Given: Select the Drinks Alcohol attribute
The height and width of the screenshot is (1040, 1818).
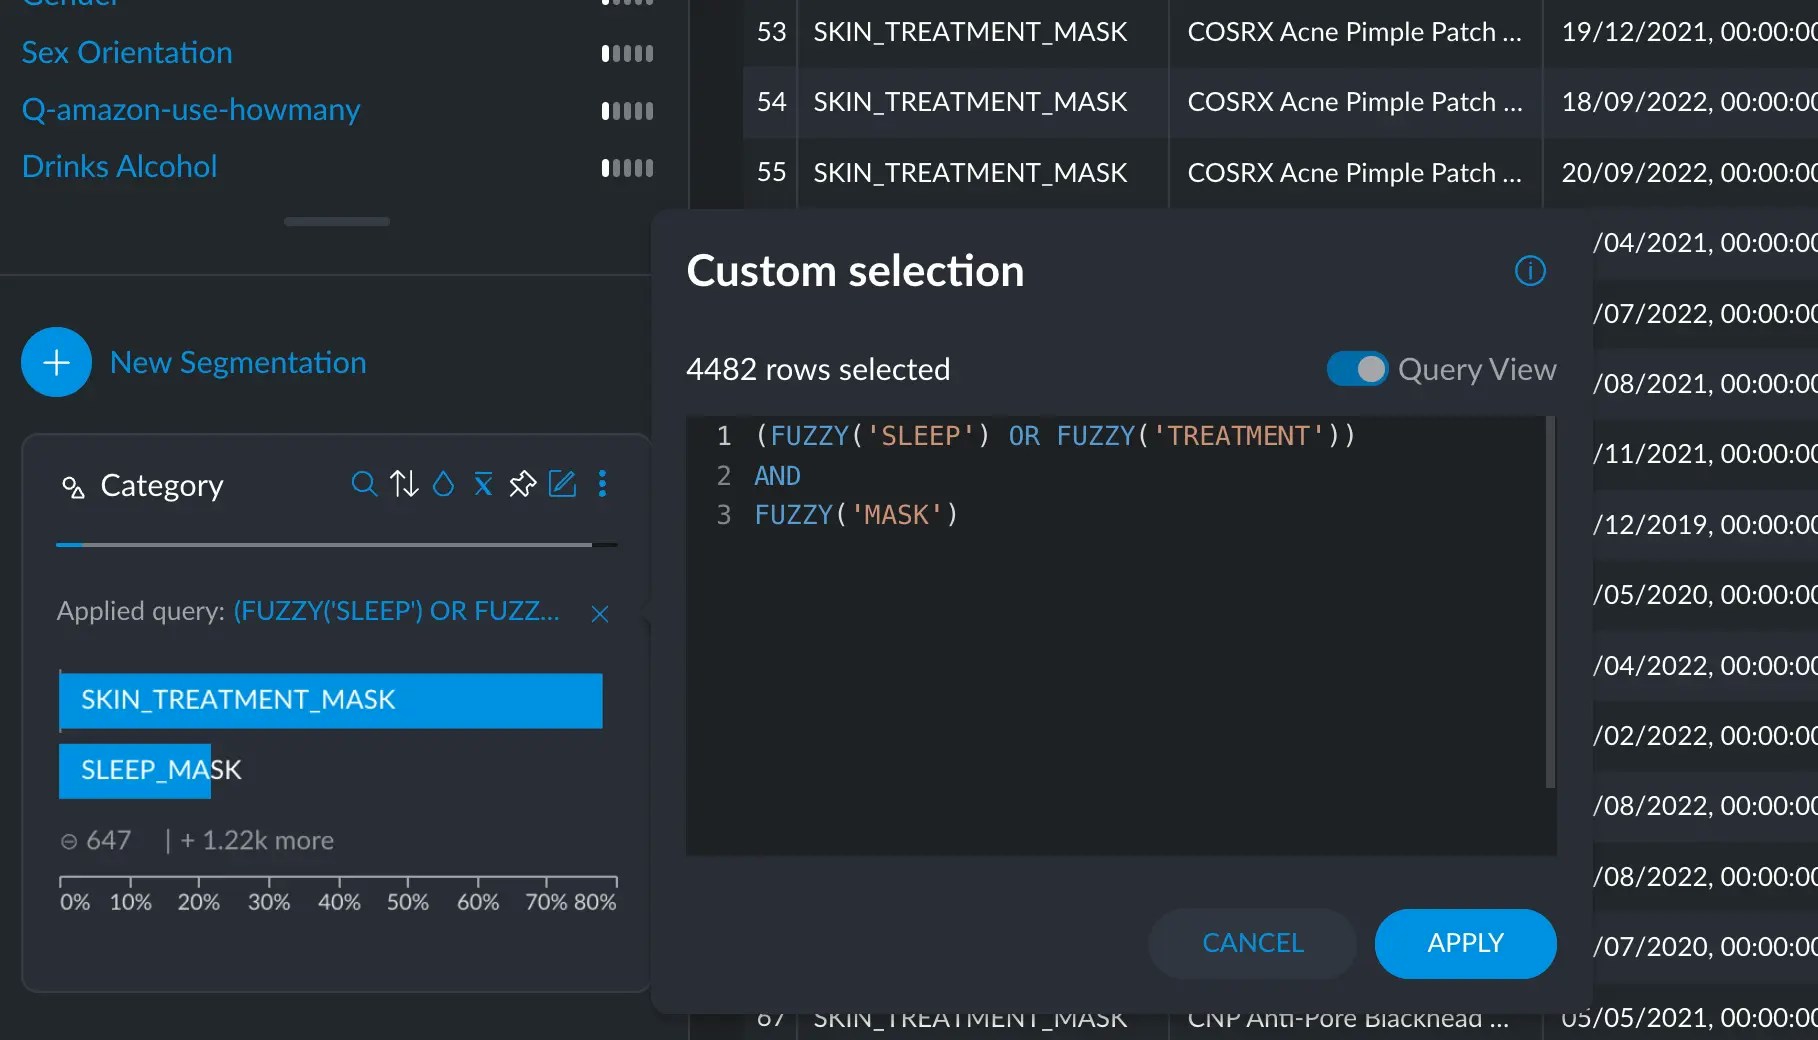Looking at the screenshot, I should [119, 166].
